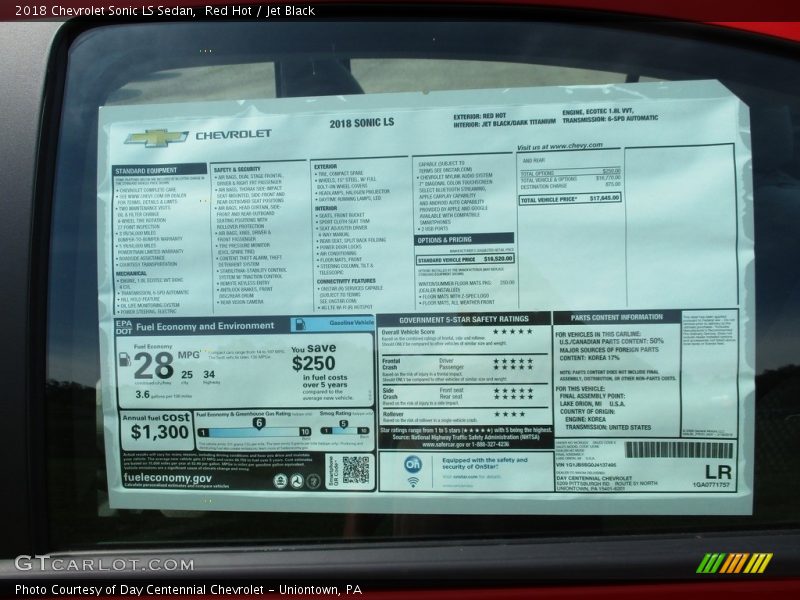This screenshot has height=600, width=800.
Task: Click the 2018 Sonic LS title
Action: click(x=361, y=124)
